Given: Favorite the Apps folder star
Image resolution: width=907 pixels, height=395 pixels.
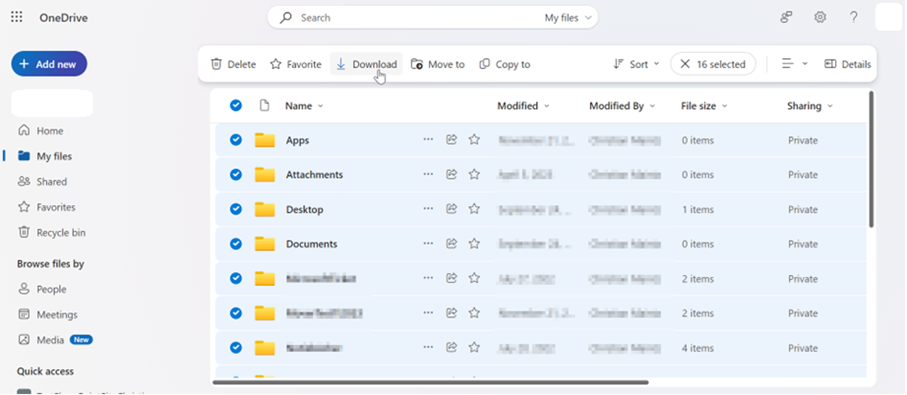Looking at the screenshot, I should coord(474,139).
